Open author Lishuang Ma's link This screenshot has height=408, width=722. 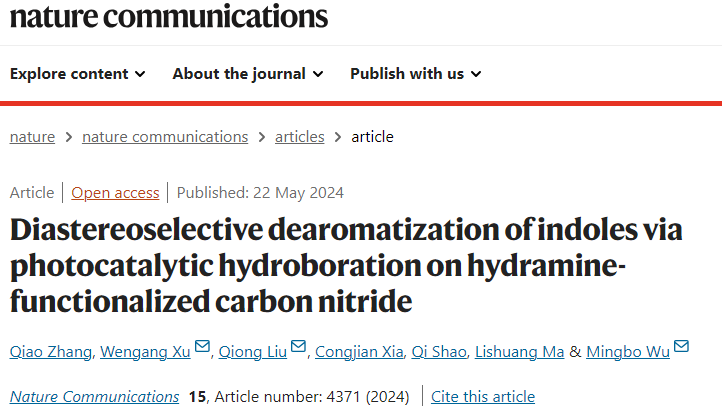[x=519, y=352]
